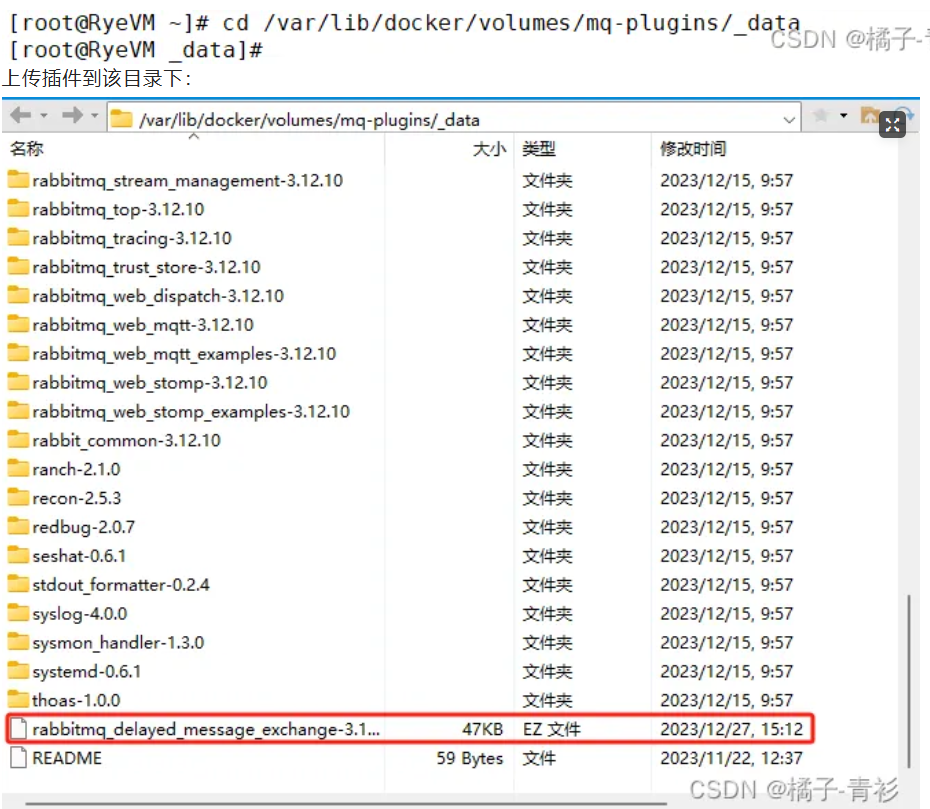The image size is (930, 809).
Task: Select the thoas-1.0.0 folder
Action: 76,700
